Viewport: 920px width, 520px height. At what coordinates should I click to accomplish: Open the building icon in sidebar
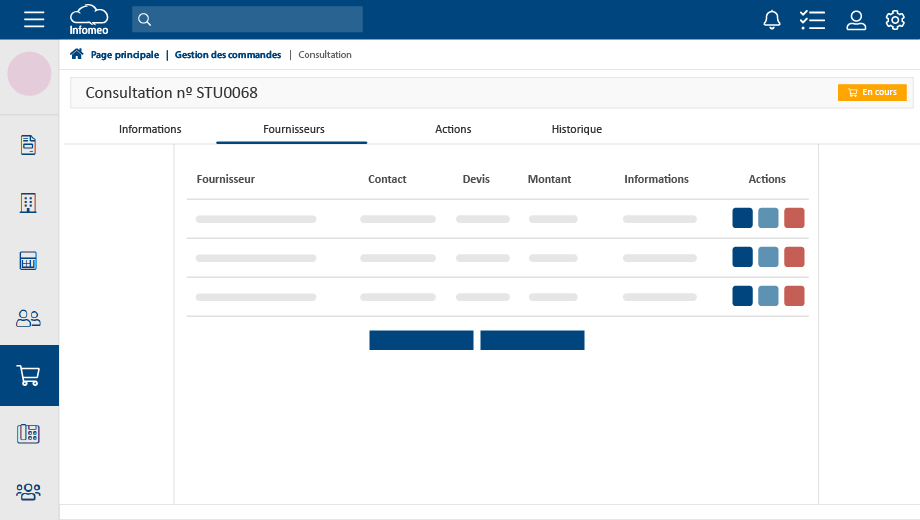(x=29, y=203)
